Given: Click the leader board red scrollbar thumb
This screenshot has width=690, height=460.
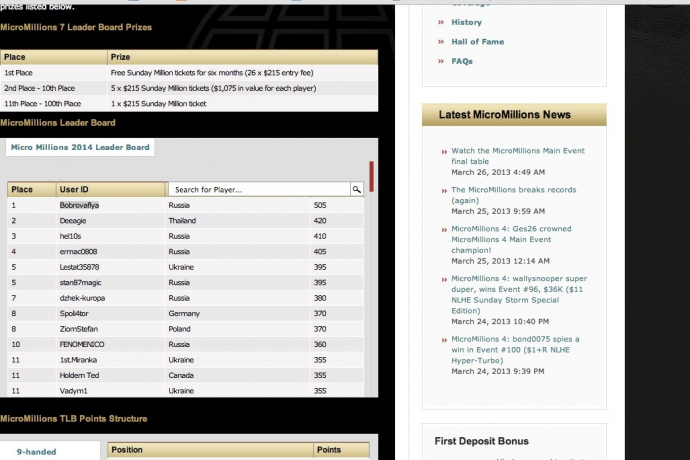Looking at the screenshot, I should tap(372, 176).
